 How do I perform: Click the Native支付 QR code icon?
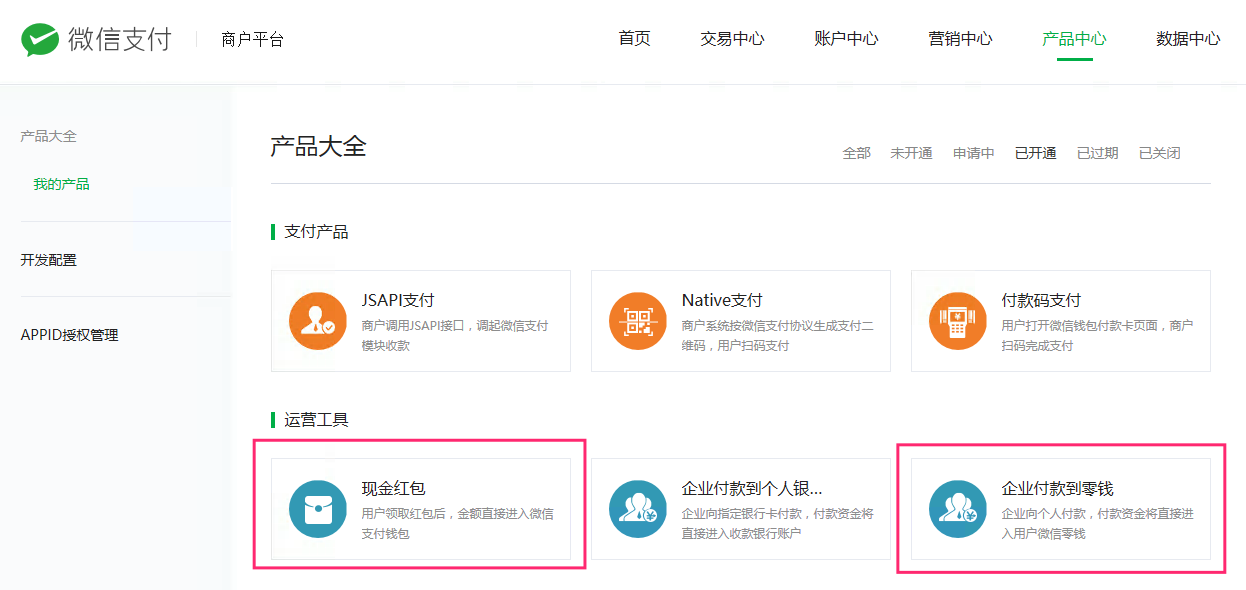click(x=638, y=321)
